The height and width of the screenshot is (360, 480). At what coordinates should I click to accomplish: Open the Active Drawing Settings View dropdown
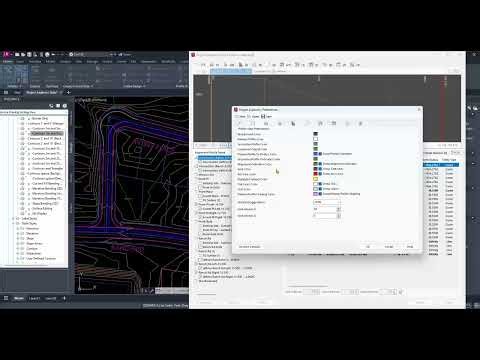pos(34,113)
